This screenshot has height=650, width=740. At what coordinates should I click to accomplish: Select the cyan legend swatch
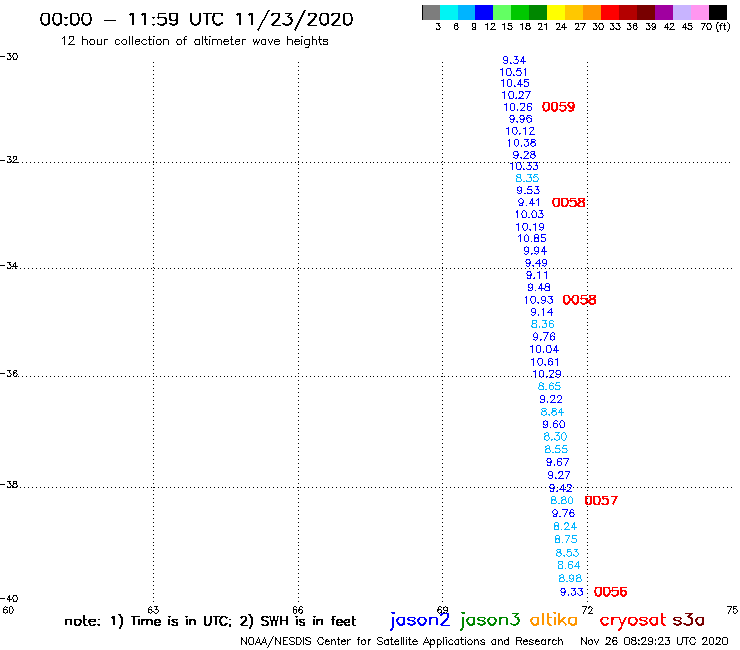click(x=448, y=12)
